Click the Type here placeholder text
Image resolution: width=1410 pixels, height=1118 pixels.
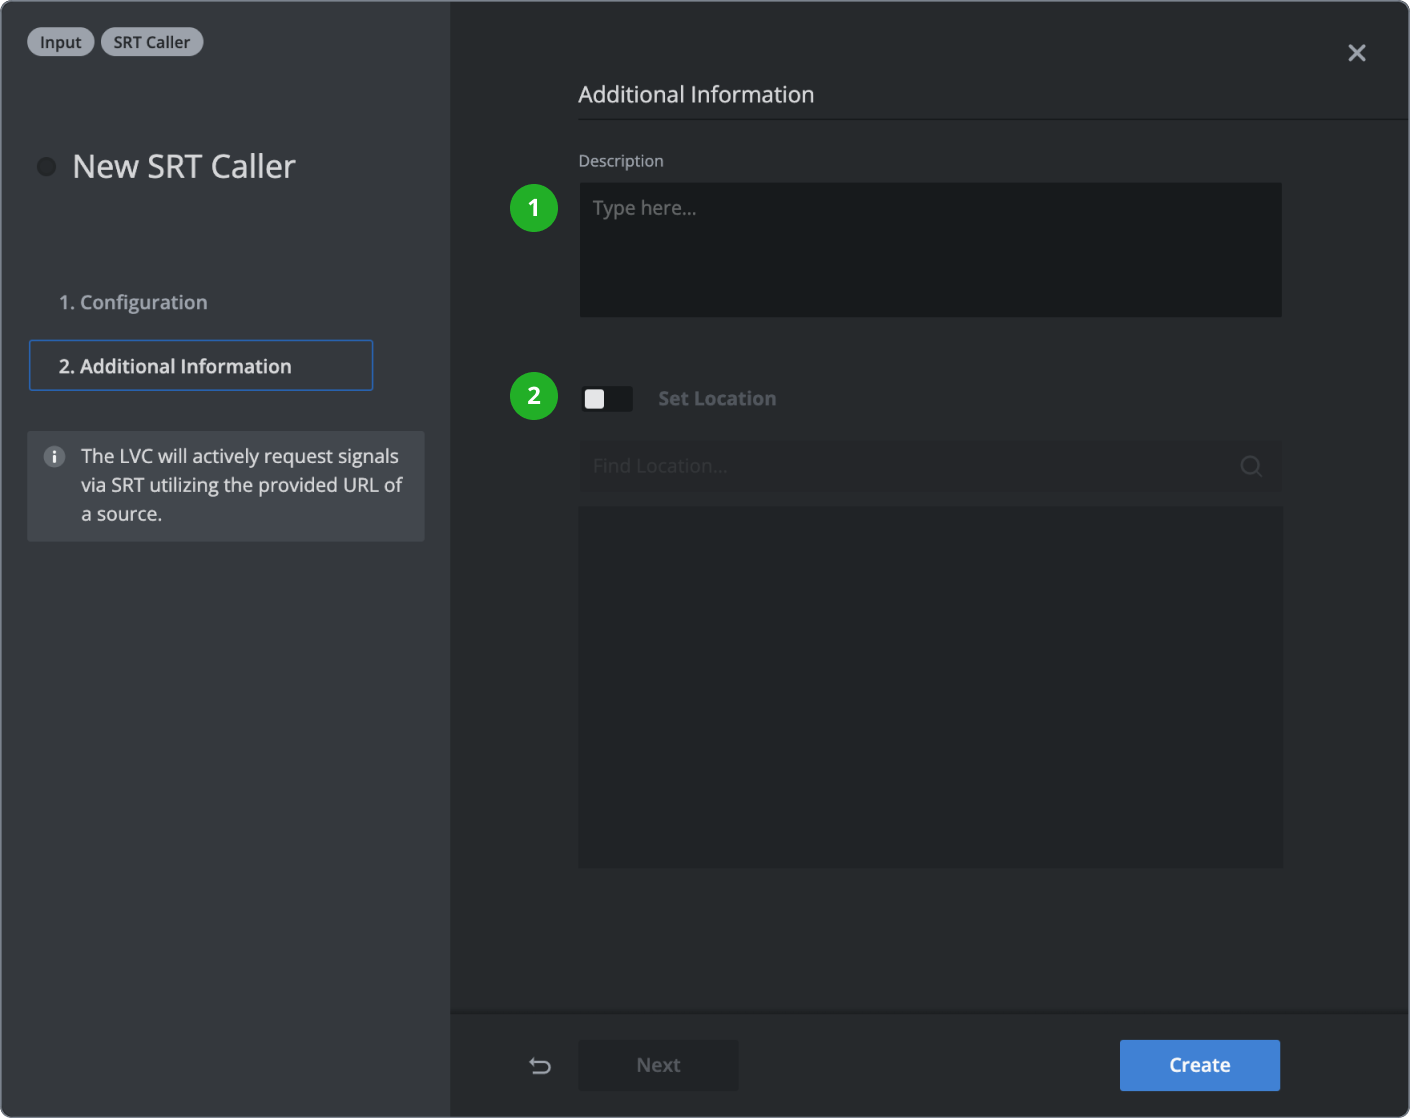[x=645, y=207]
